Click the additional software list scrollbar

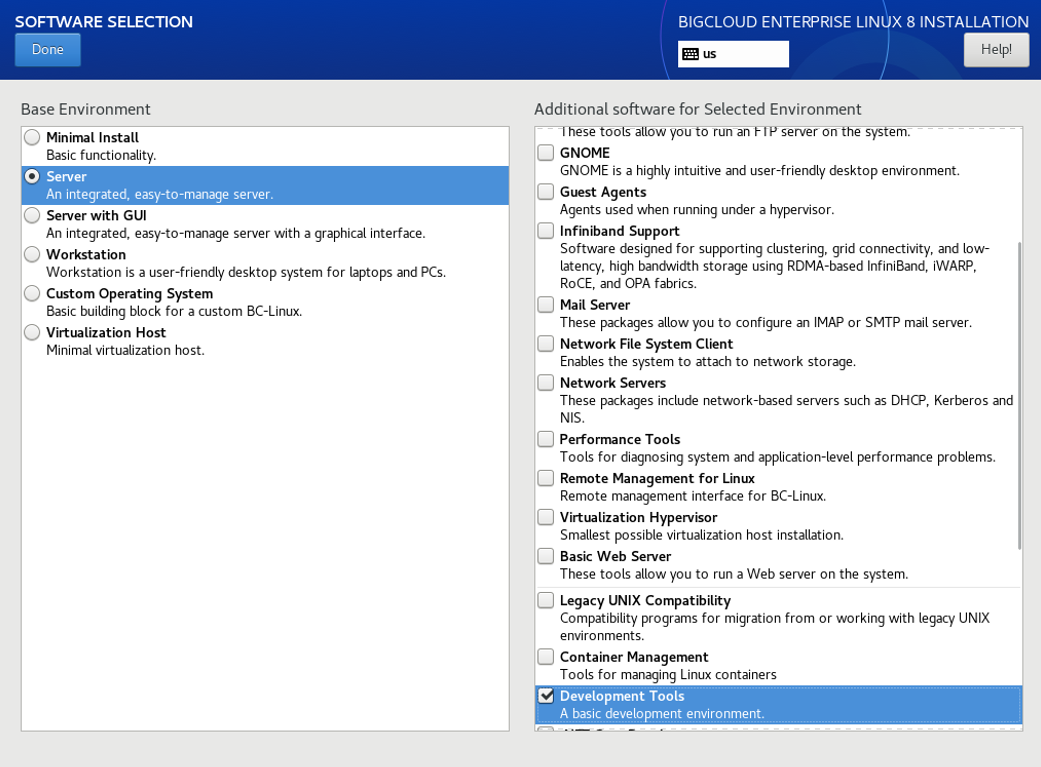[x=1019, y=396]
